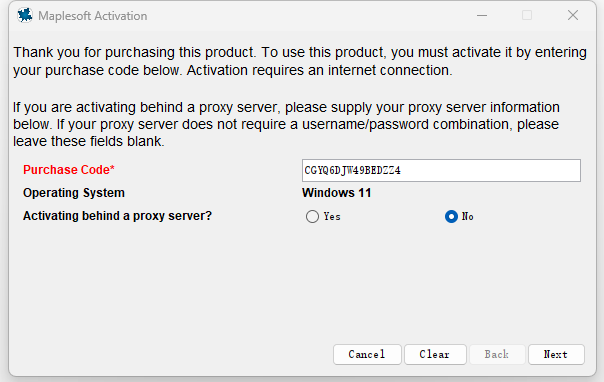The image size is (604, 382).
Task: Click the 'No' text beside its radio
Action: pos(467,216)
